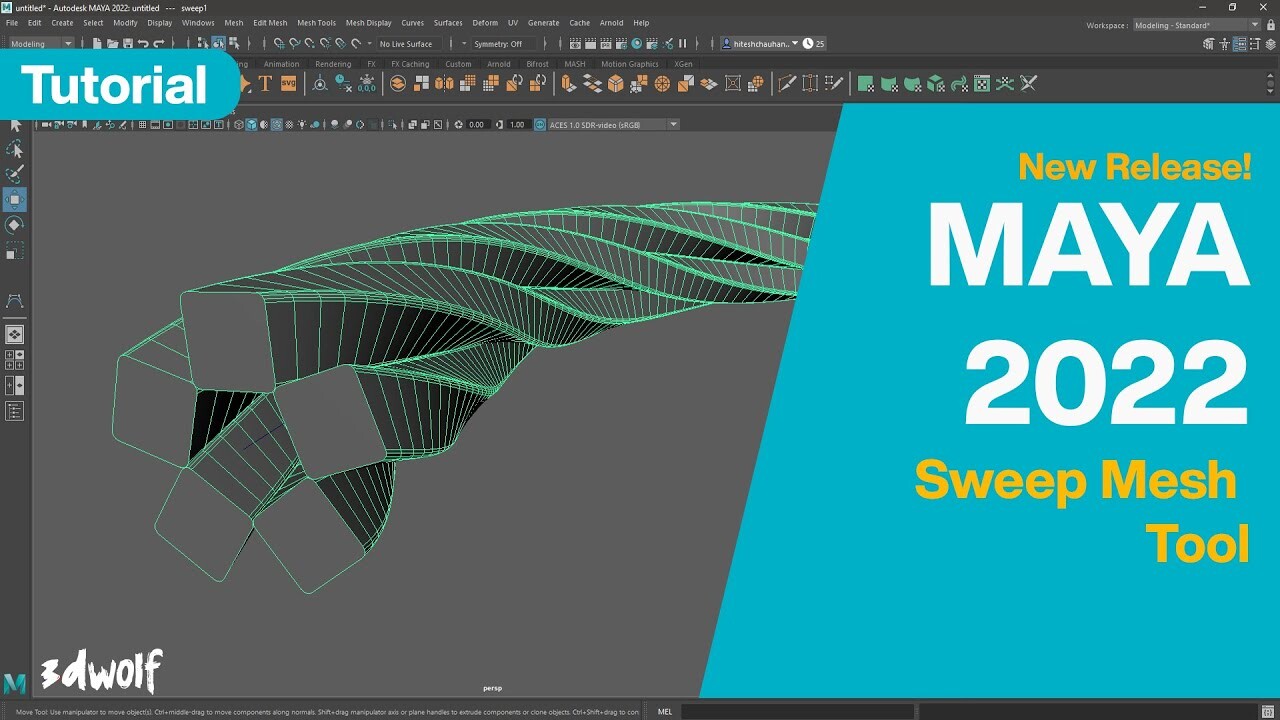The height and width of the screenshot is (720, 1280).
Task: Select the SVG creation tool on the shelf
Action: tap(289, 83)
